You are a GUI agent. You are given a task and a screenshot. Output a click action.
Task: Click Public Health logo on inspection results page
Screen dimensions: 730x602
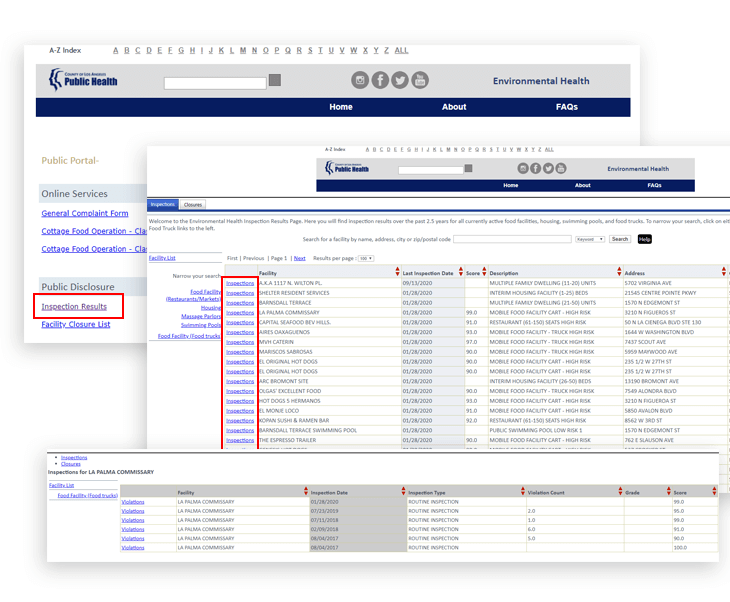click(347, 168)
